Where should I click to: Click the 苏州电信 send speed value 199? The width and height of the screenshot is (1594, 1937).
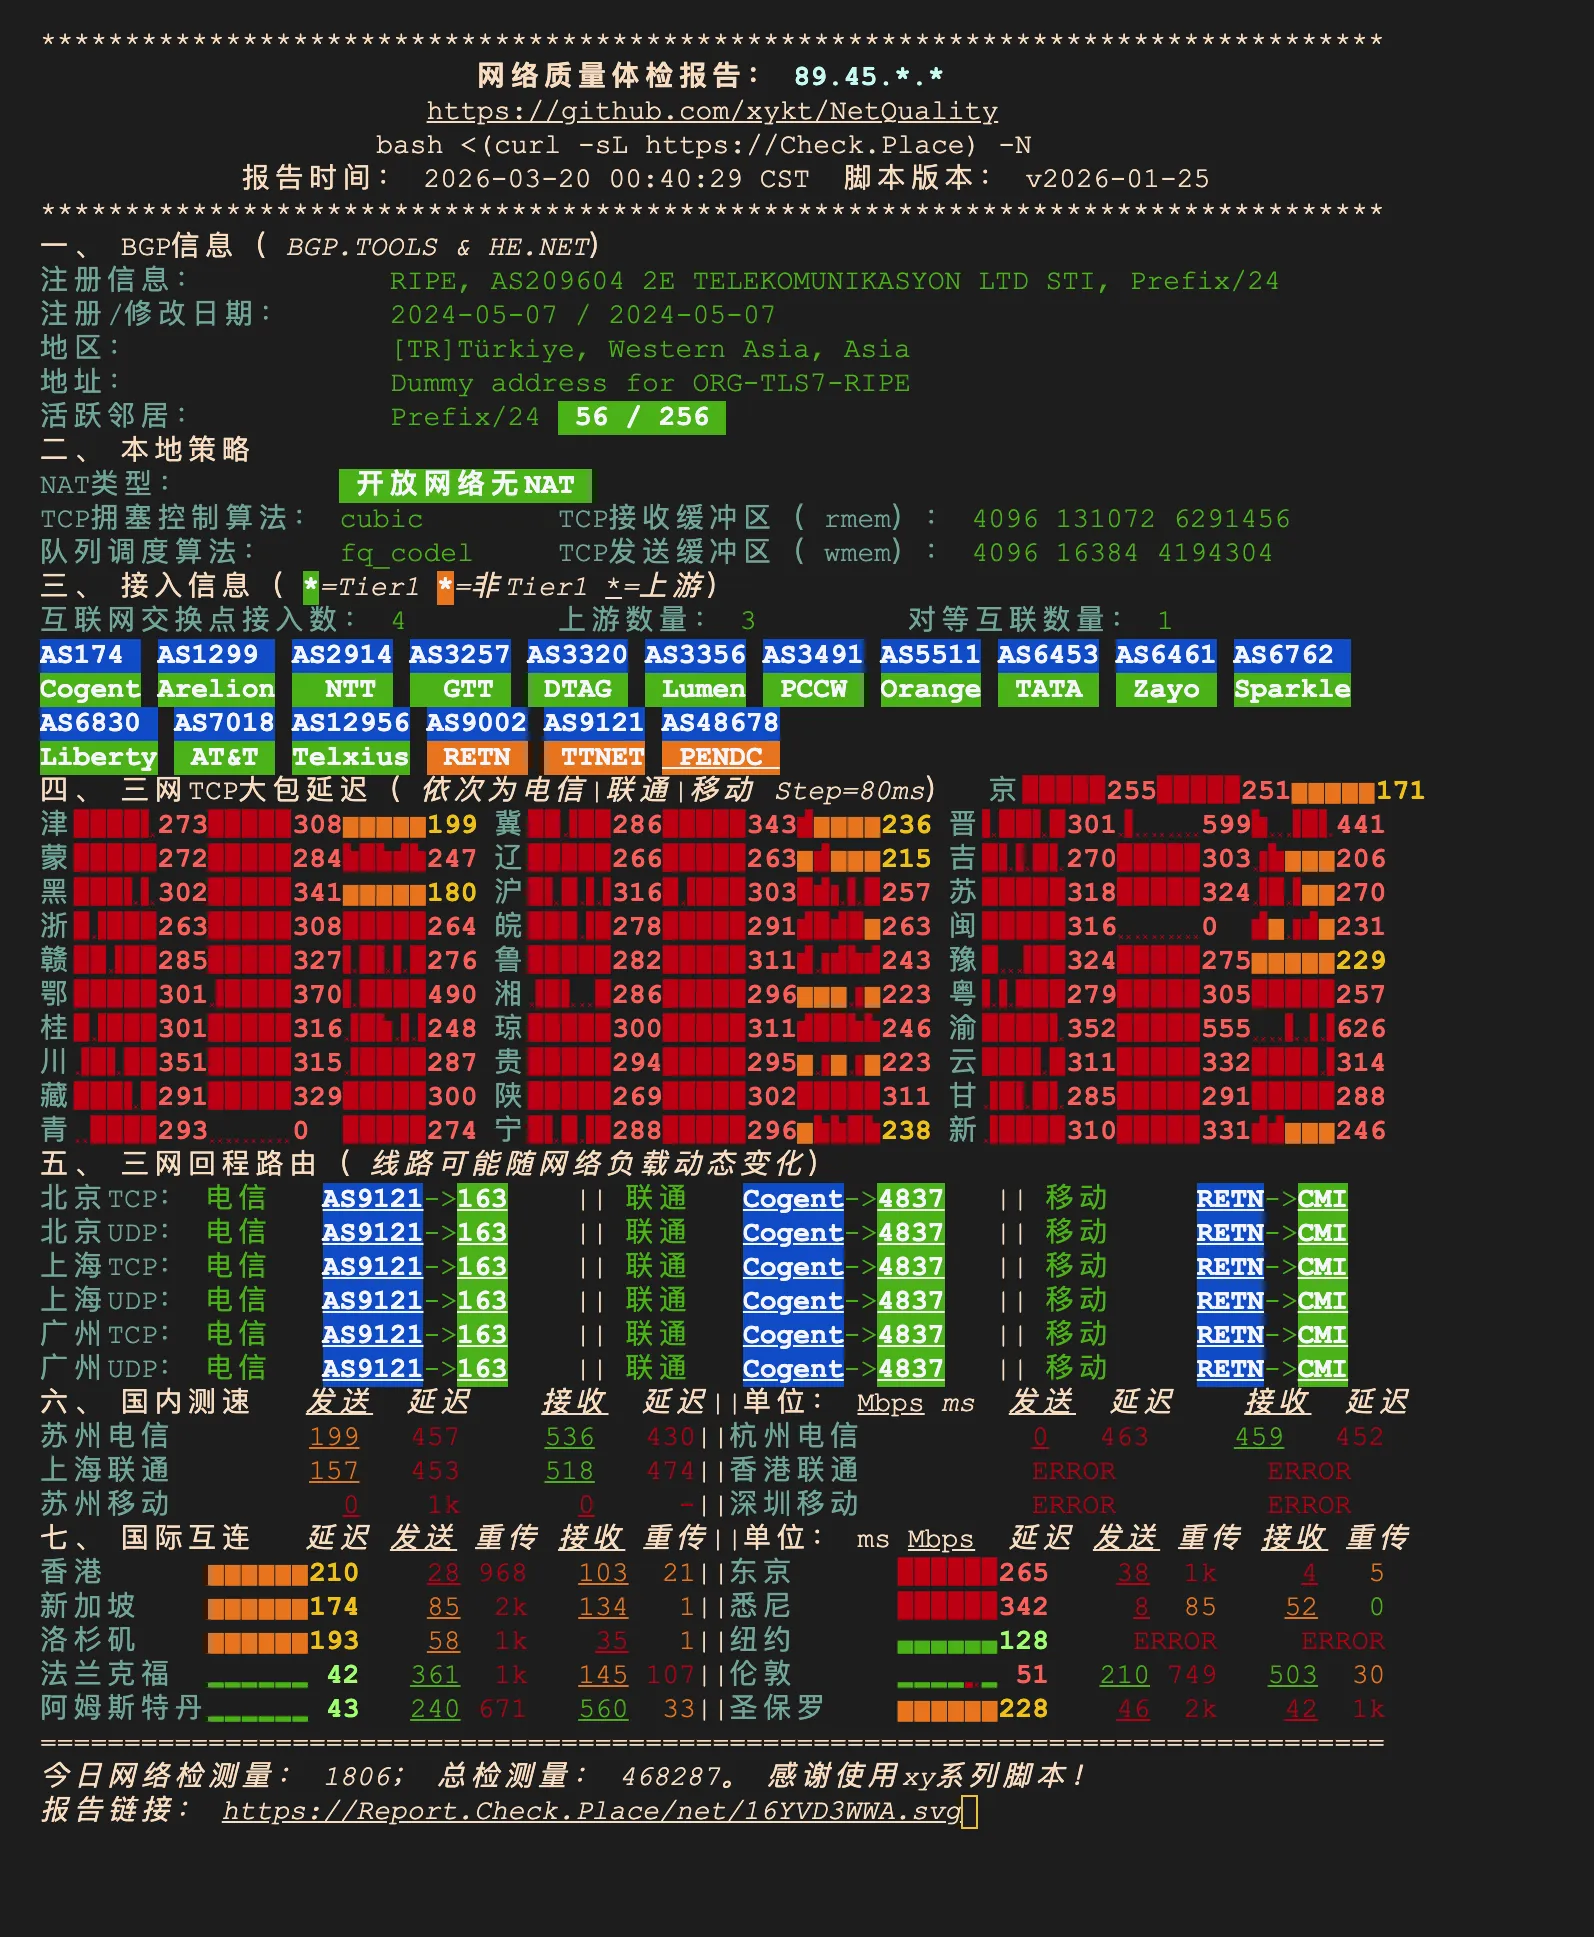pyautogui.click(x=334, y=1437)
